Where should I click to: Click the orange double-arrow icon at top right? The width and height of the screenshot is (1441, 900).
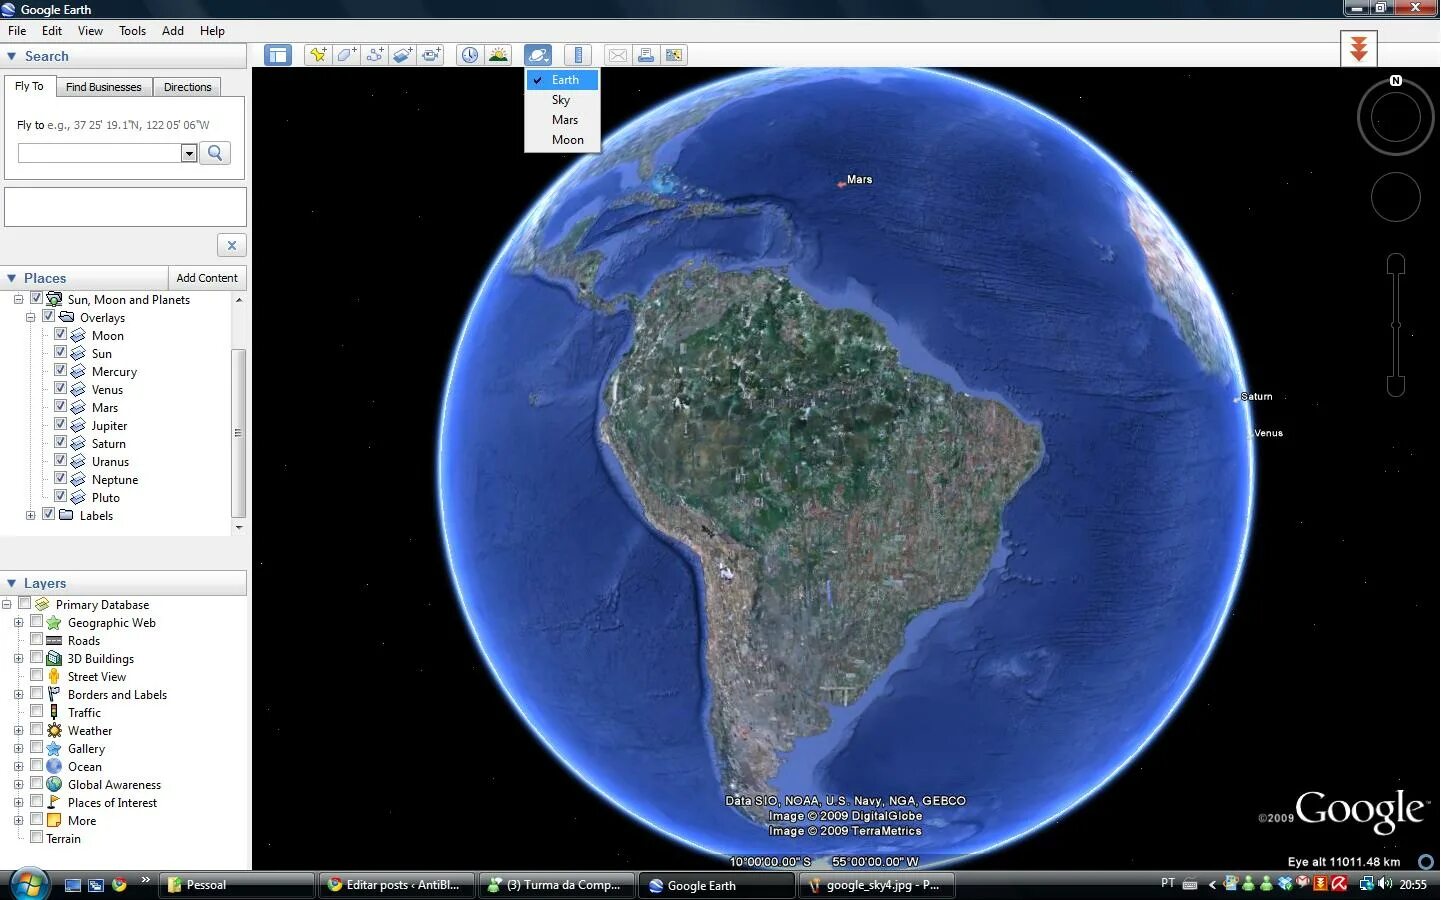coord(1359,48)
